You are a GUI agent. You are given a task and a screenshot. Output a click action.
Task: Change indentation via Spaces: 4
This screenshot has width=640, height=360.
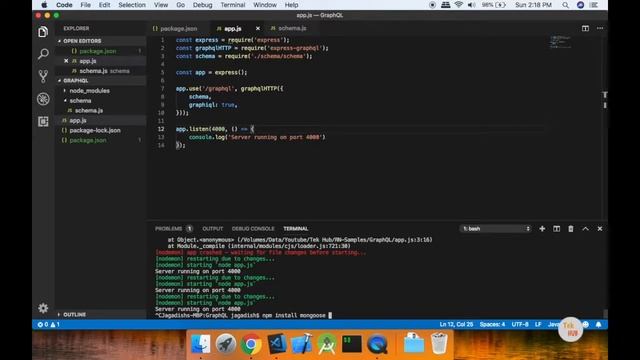[492, 324]
